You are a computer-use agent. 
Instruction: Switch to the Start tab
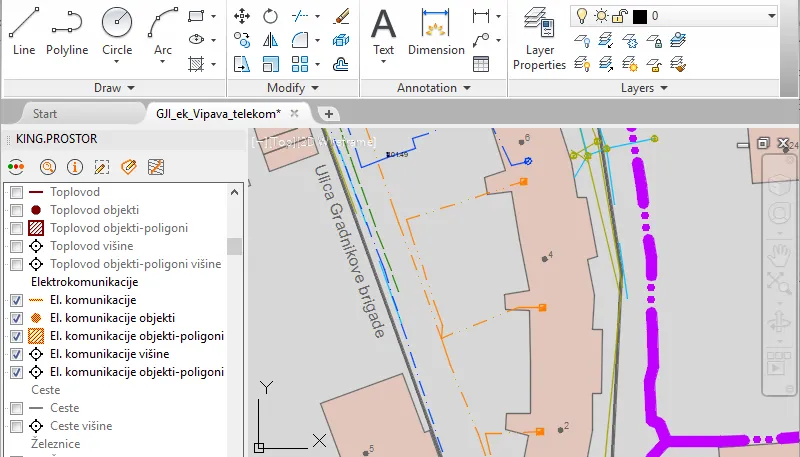45,113
